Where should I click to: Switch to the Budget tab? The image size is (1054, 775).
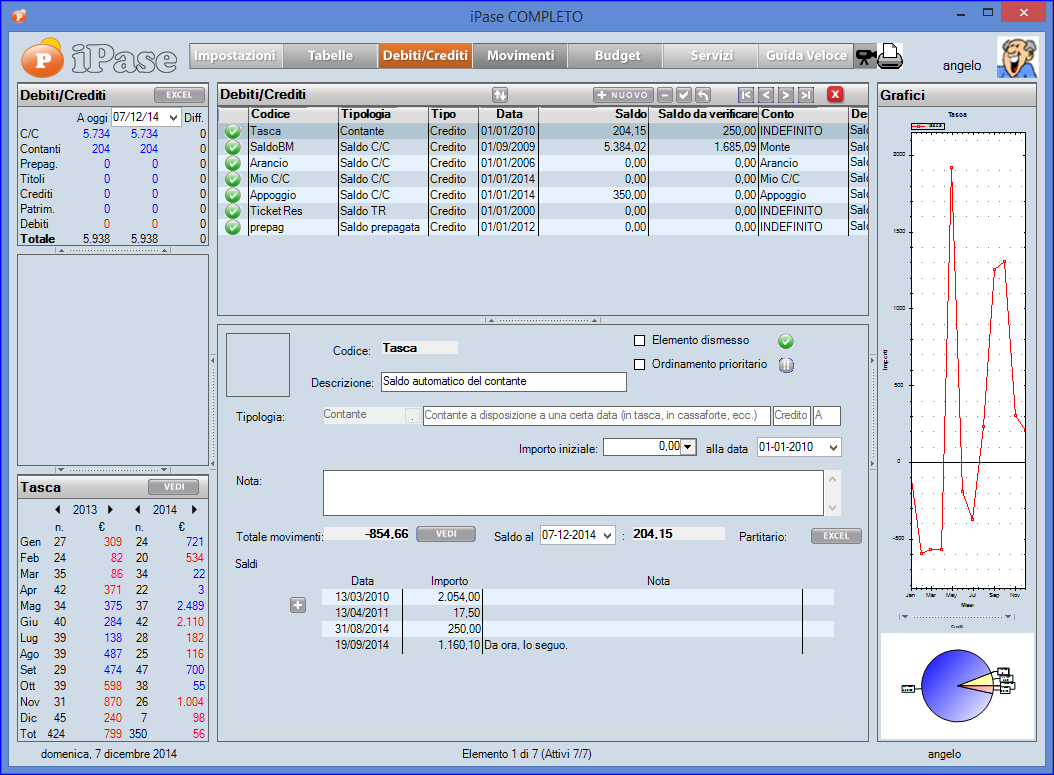(616, 56)
